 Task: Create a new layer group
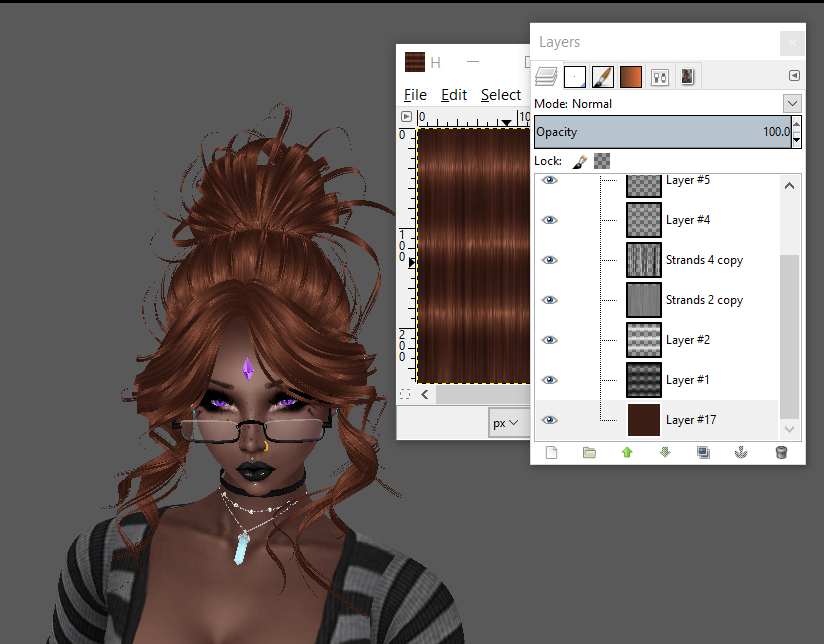(x=589, y=453)
